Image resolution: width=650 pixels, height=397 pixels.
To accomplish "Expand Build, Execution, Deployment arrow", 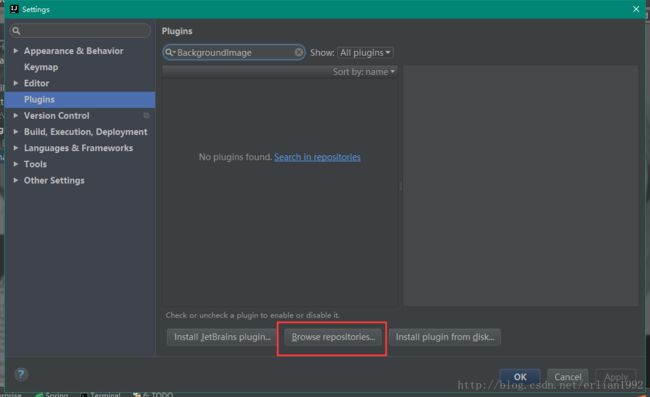I will tap(15, 132).
